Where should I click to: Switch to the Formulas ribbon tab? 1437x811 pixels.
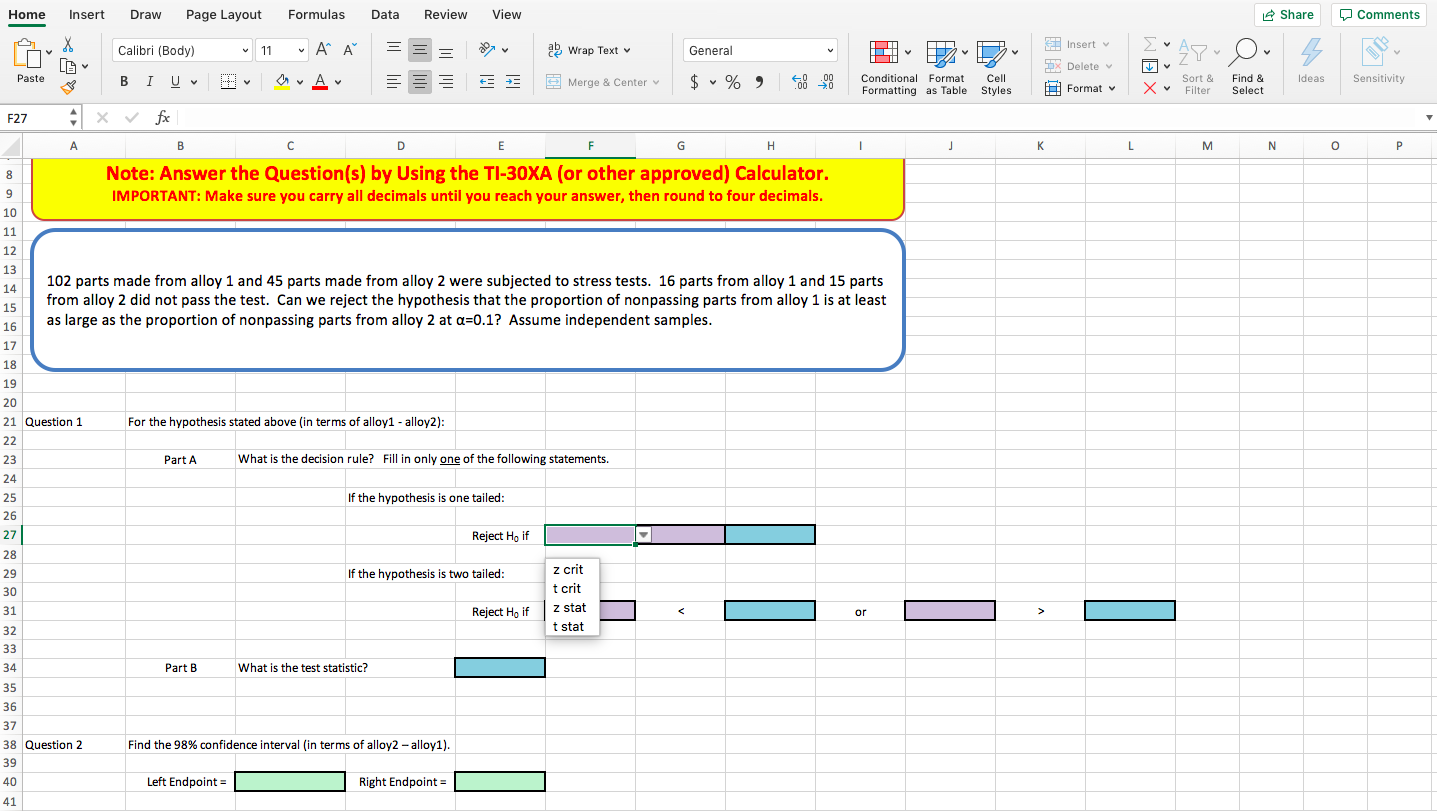(316, 14)
